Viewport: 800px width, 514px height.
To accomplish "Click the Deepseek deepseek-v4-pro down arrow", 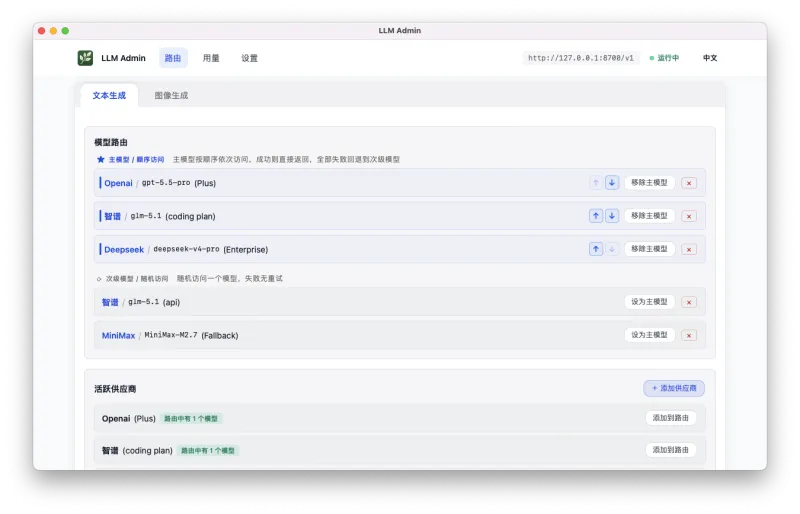I will [612, 249].
